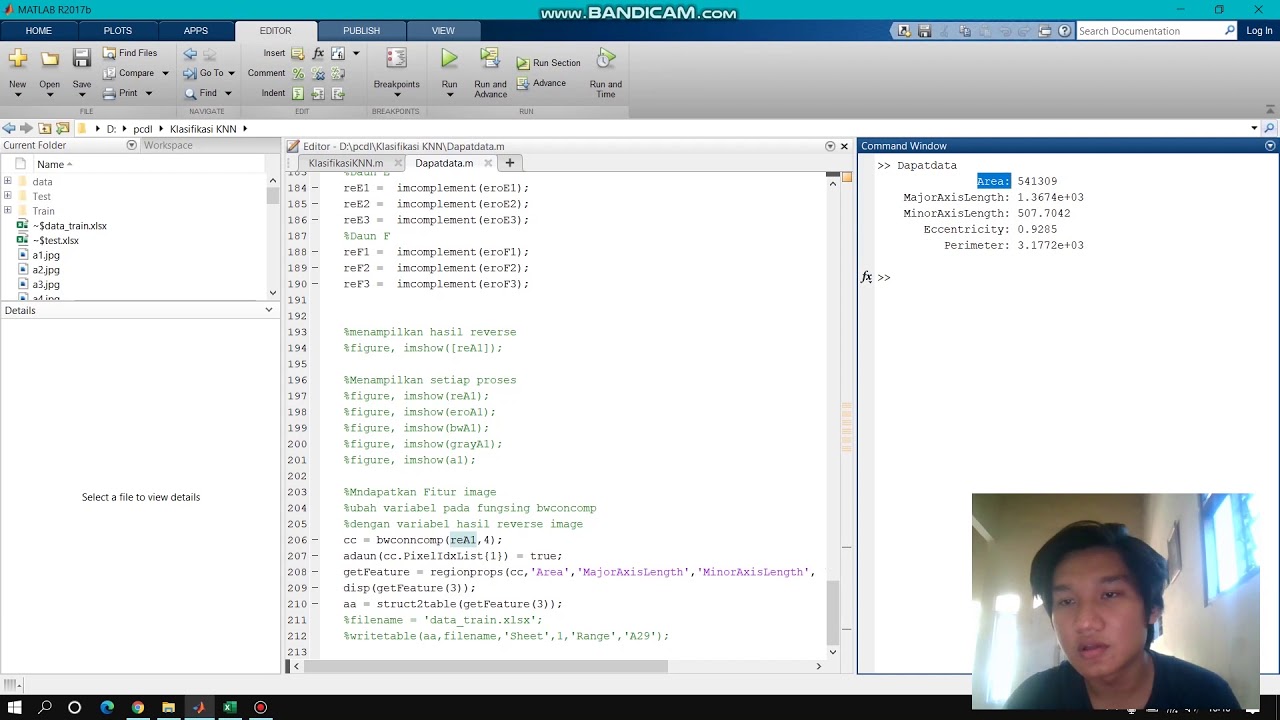
Task: Open Excel from the taskbar
Action: tap(229, 707)
